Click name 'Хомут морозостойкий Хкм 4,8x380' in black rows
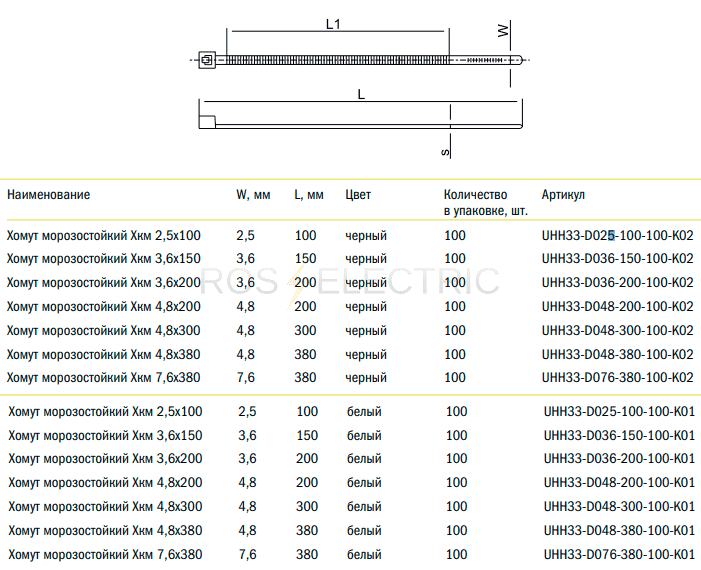 104,355
